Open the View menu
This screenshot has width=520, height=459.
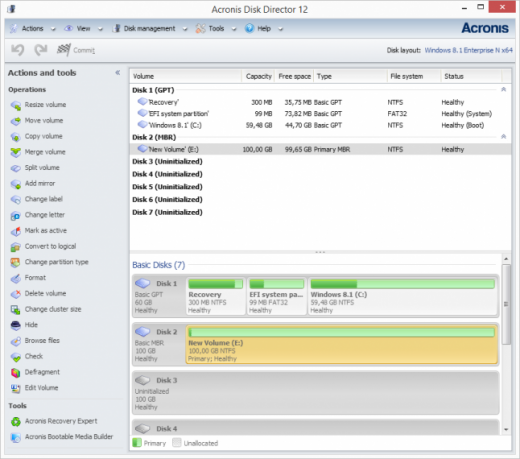(83, 29)
